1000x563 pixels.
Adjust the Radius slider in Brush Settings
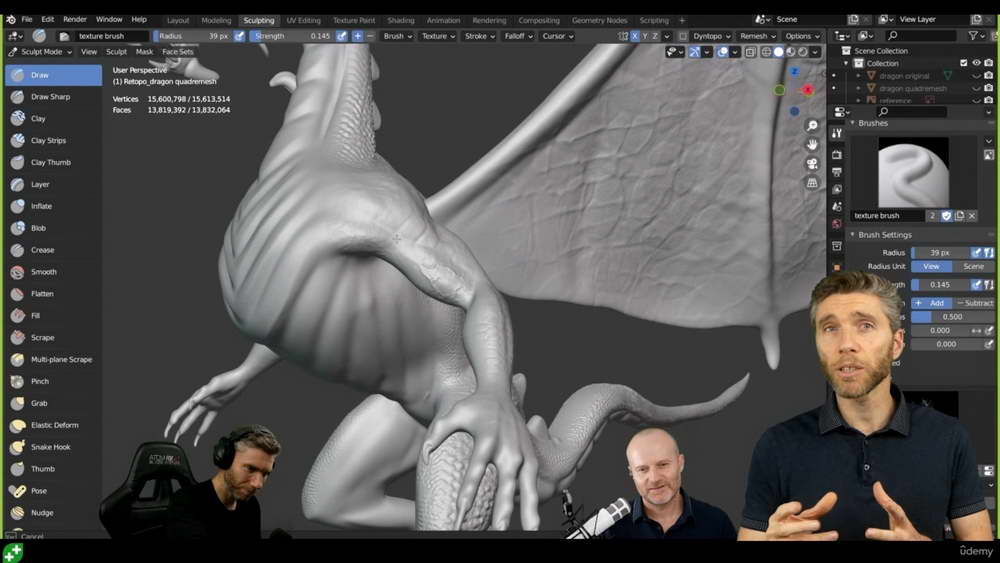click(940, 253)
